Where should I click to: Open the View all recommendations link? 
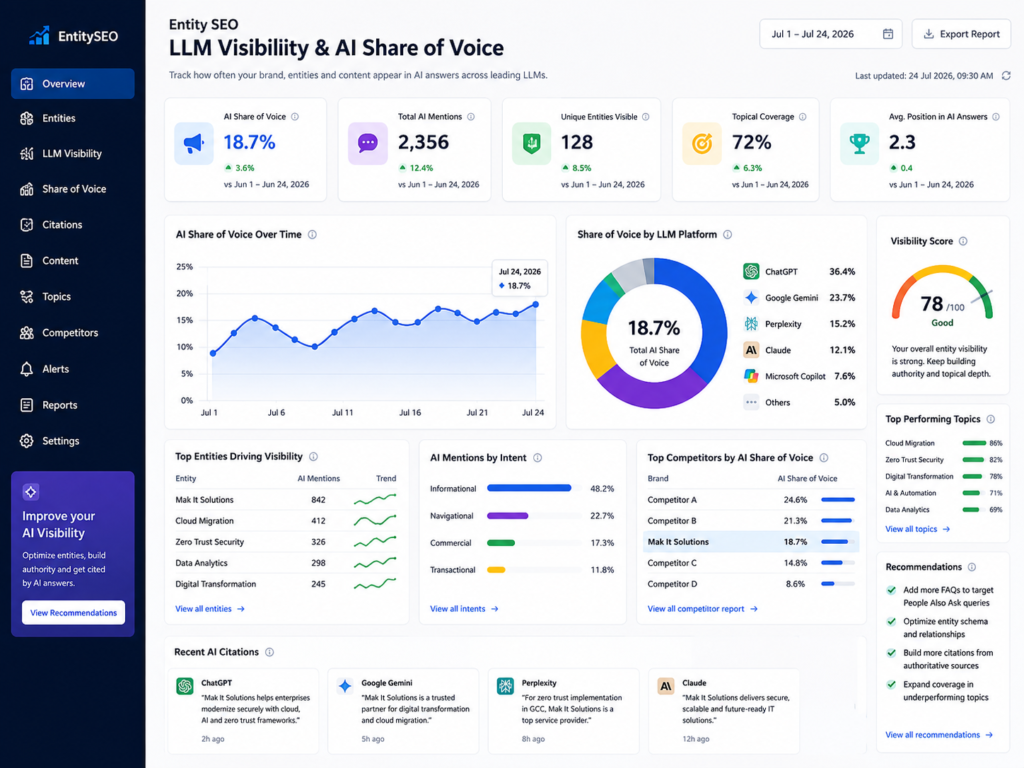[x=939, y=735]
